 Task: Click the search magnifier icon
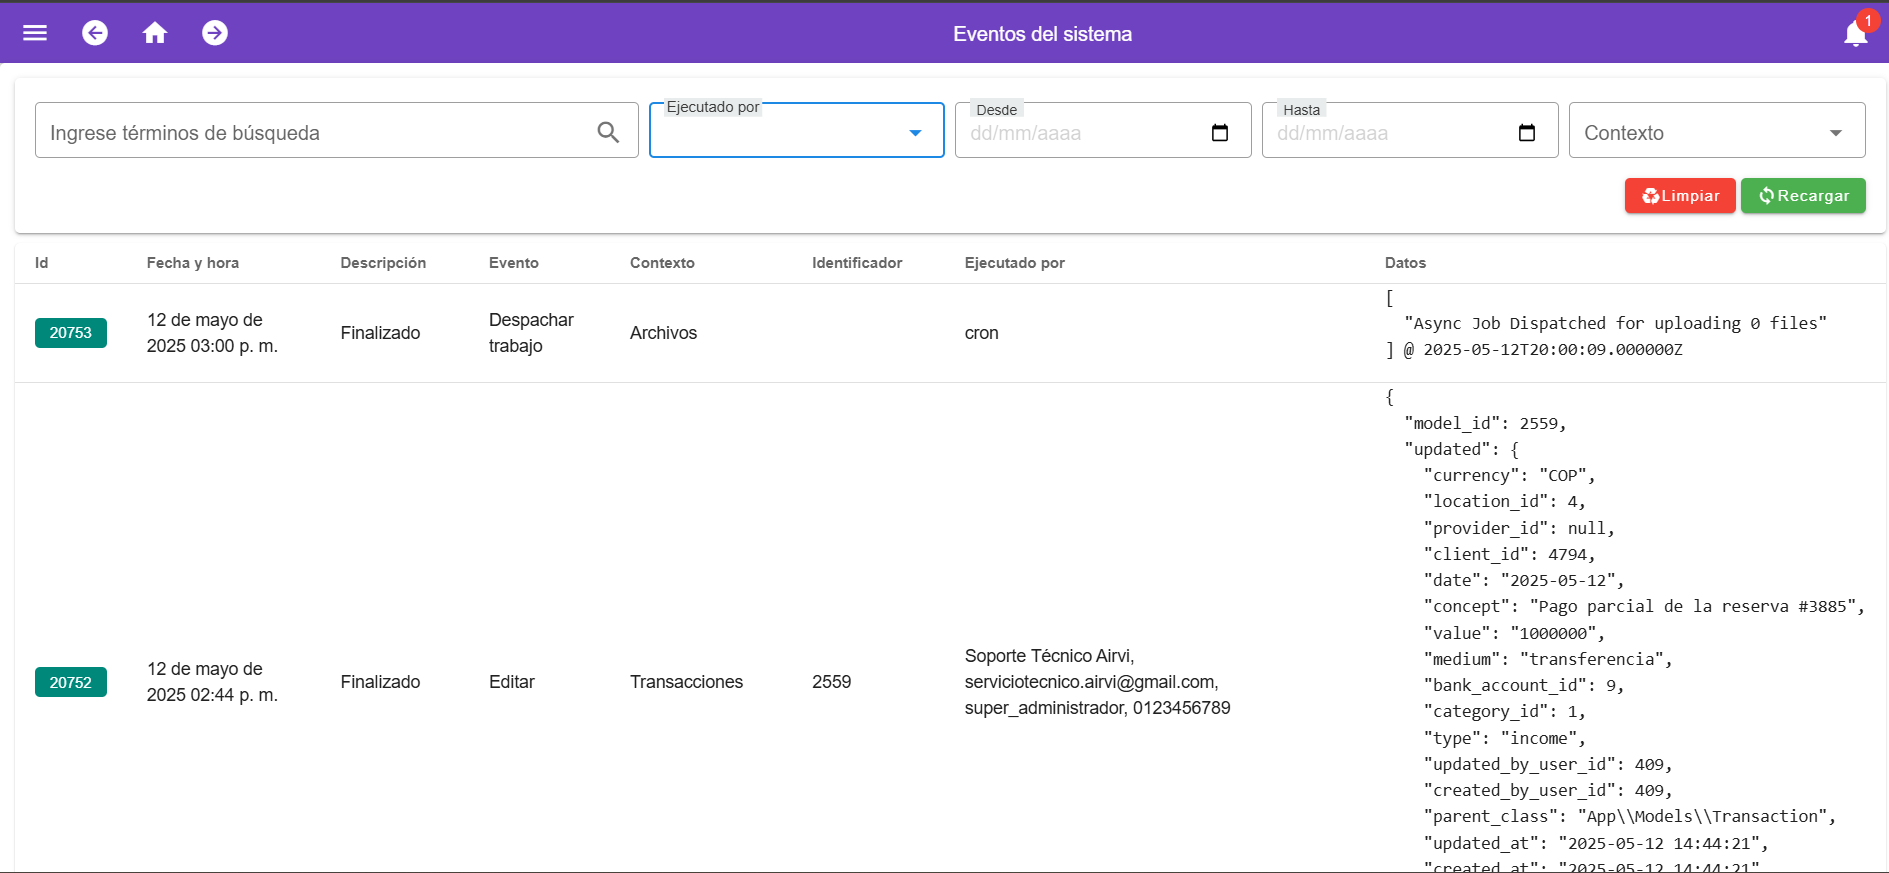[608, 132]
